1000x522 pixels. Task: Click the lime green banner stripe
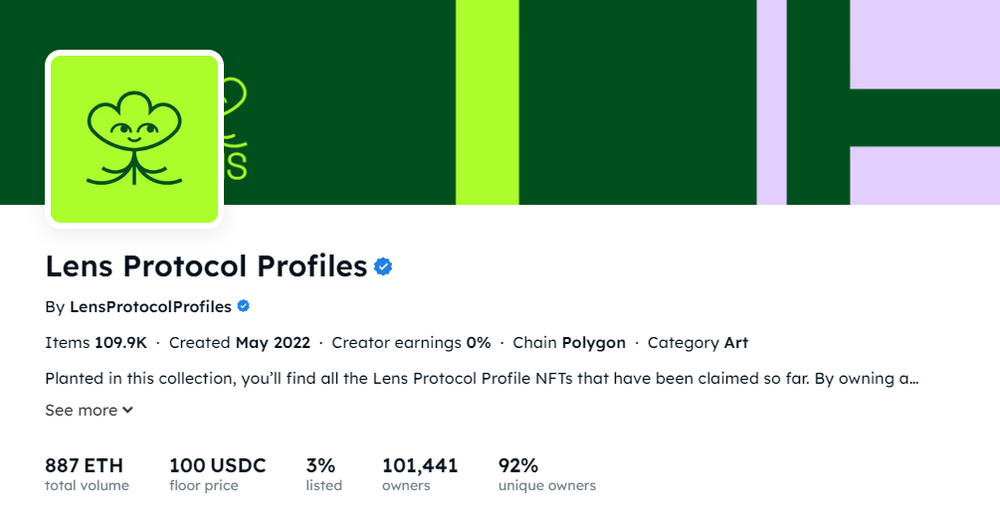click(487, 102)
